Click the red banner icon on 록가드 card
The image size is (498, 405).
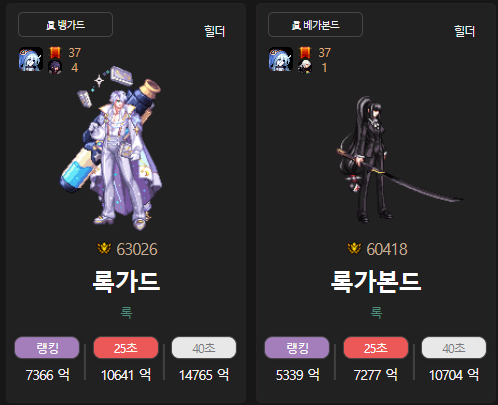[x=55, y=52]
